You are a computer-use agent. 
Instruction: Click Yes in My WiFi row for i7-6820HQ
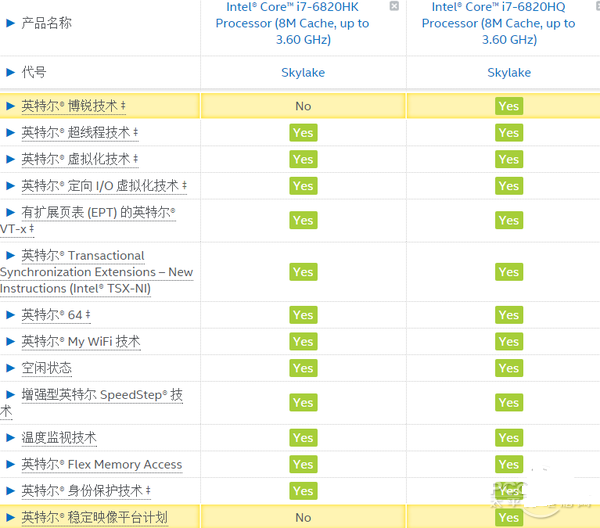click(509, 341)
